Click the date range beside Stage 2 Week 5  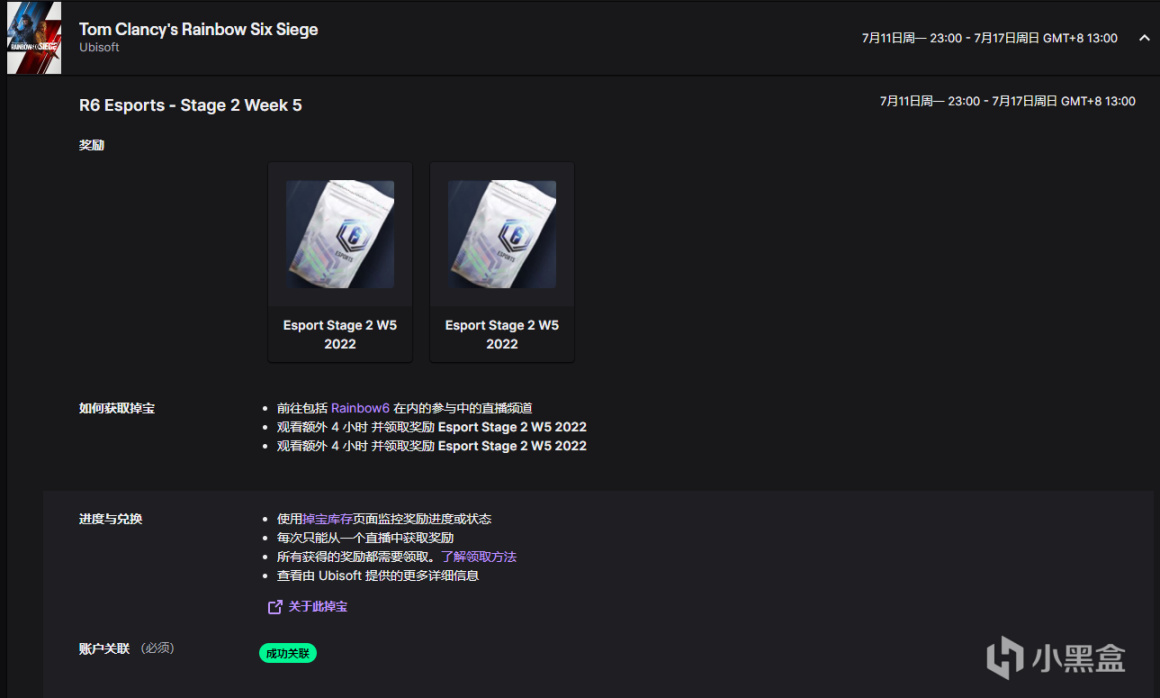1007,101
